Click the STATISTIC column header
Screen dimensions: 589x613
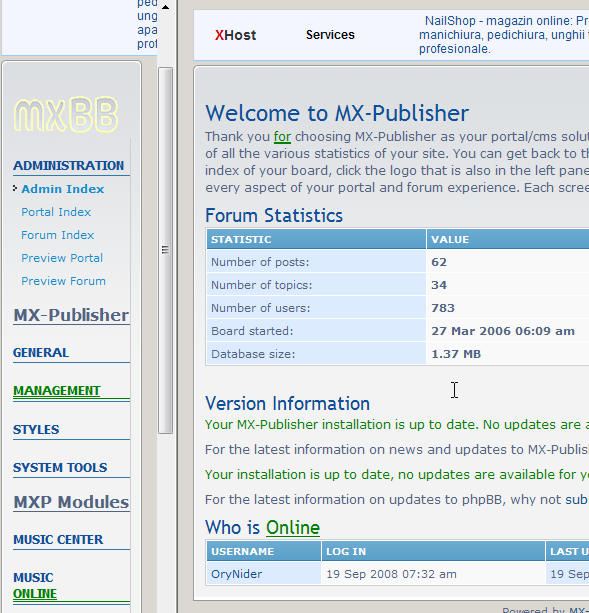click(316, 239)
